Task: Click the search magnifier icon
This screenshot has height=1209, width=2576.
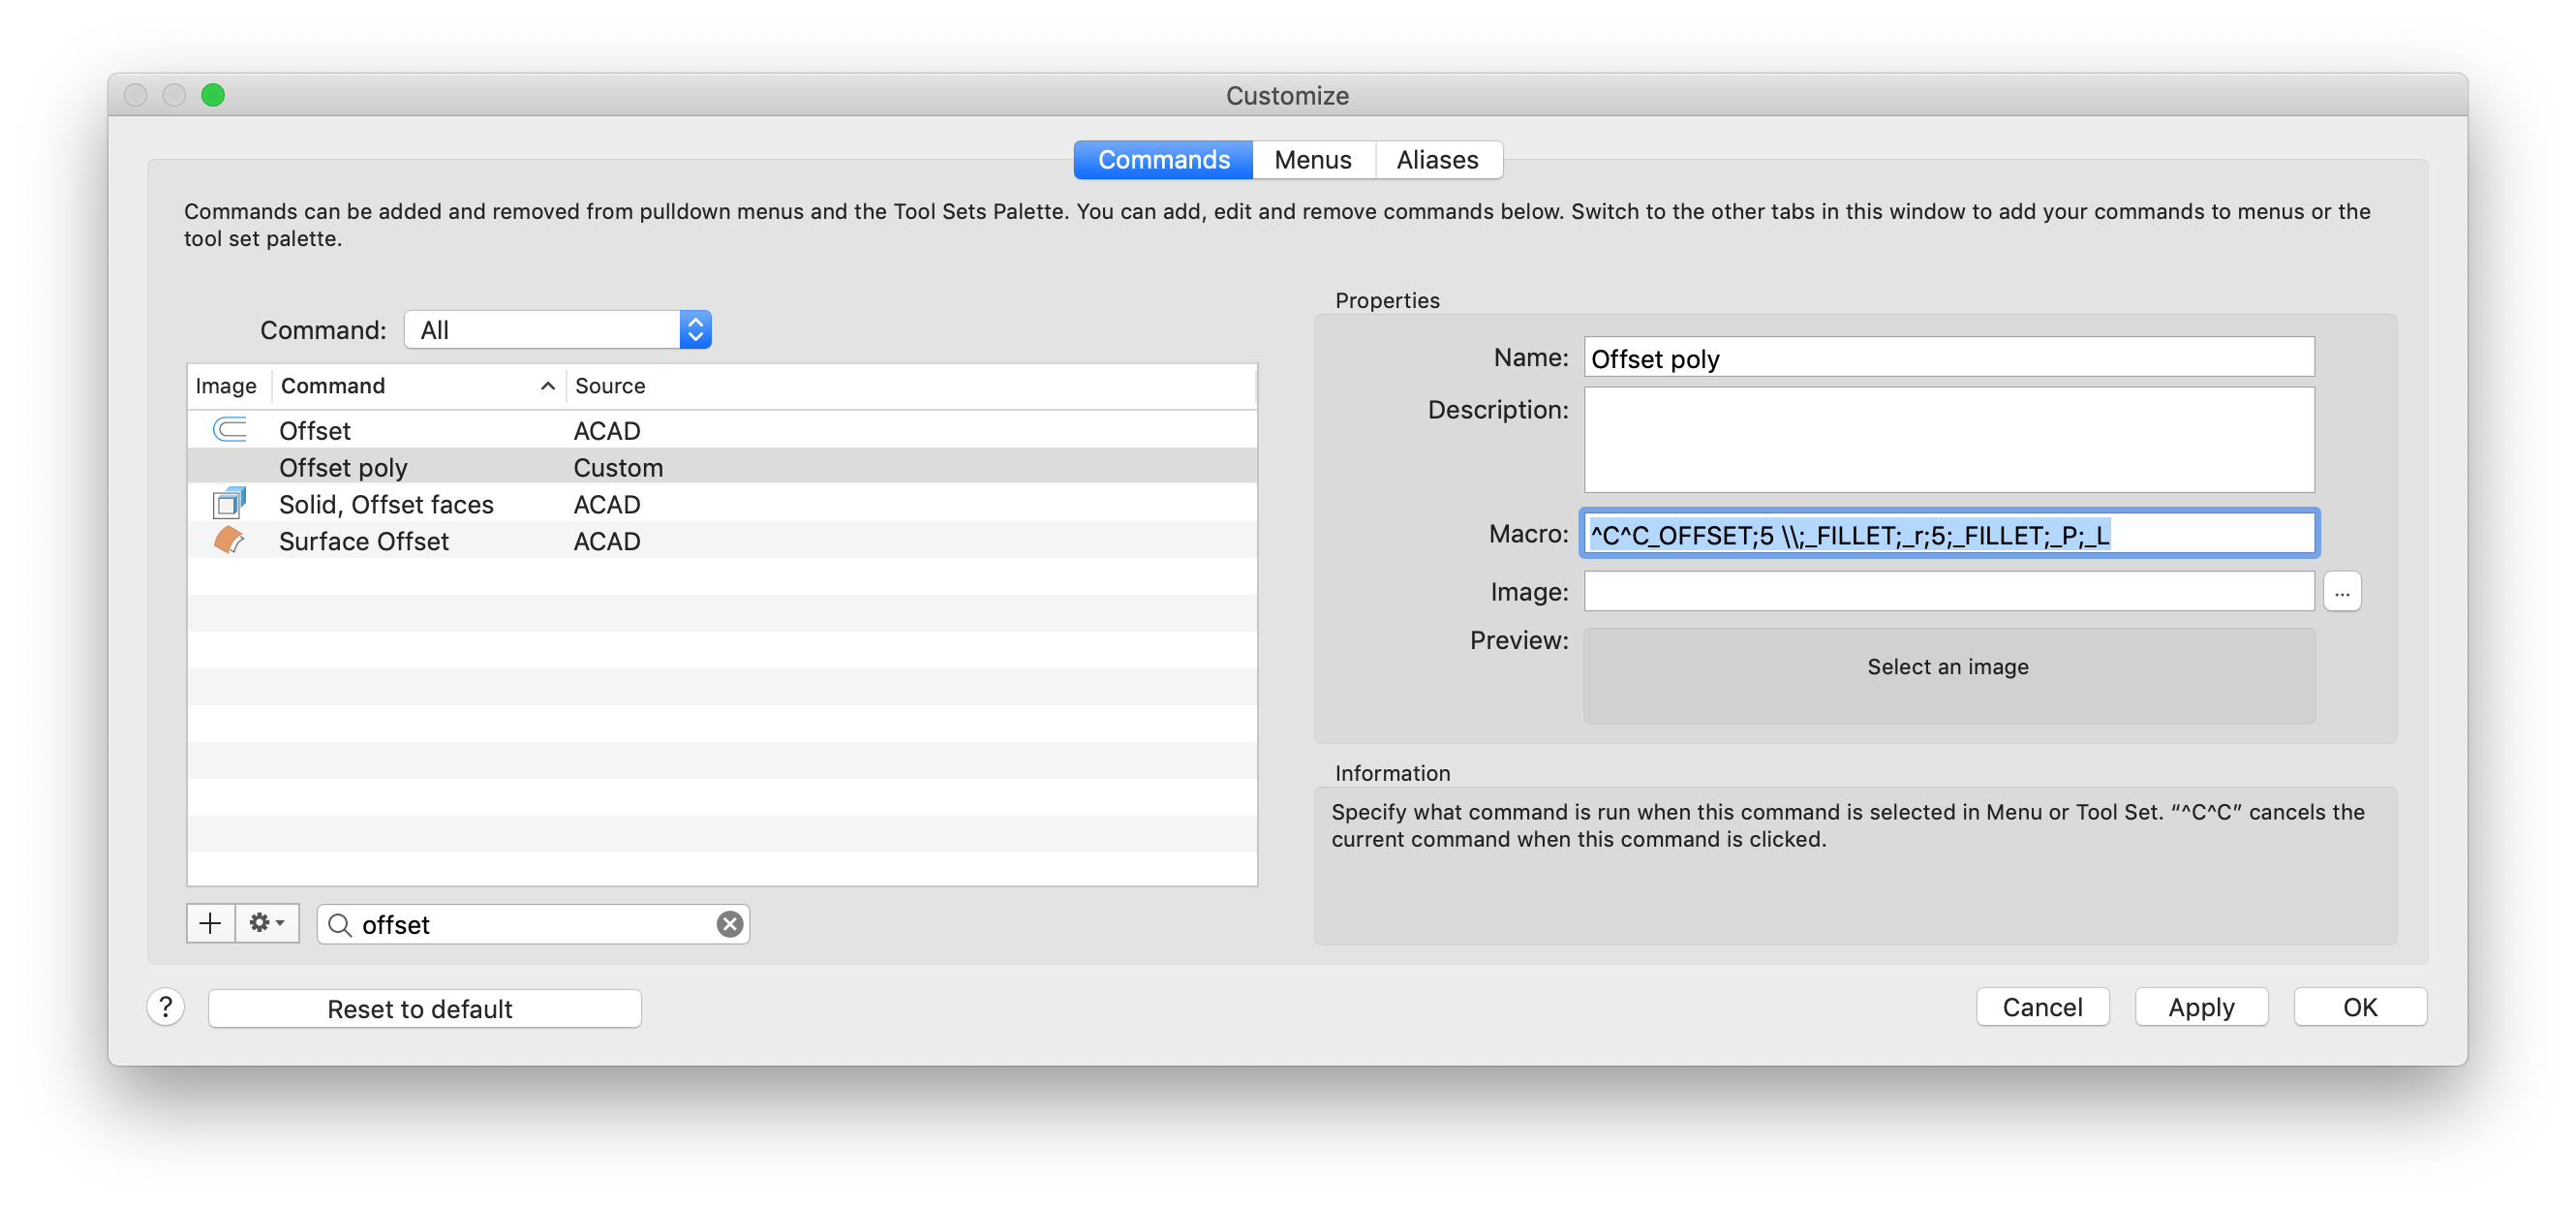Action: coord(340,925)
